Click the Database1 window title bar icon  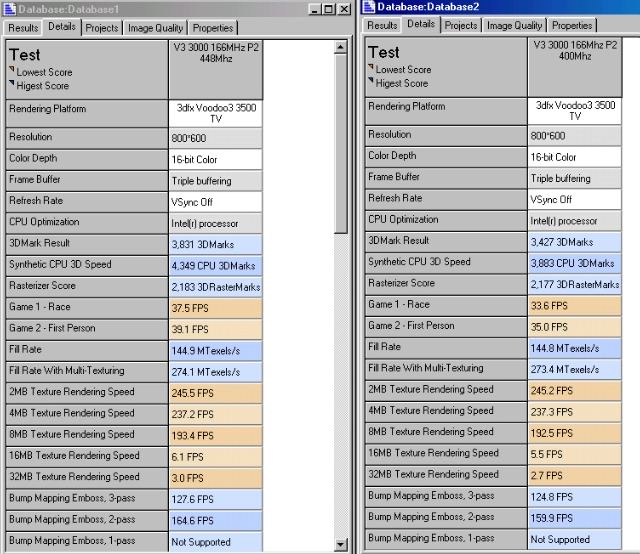10,9
